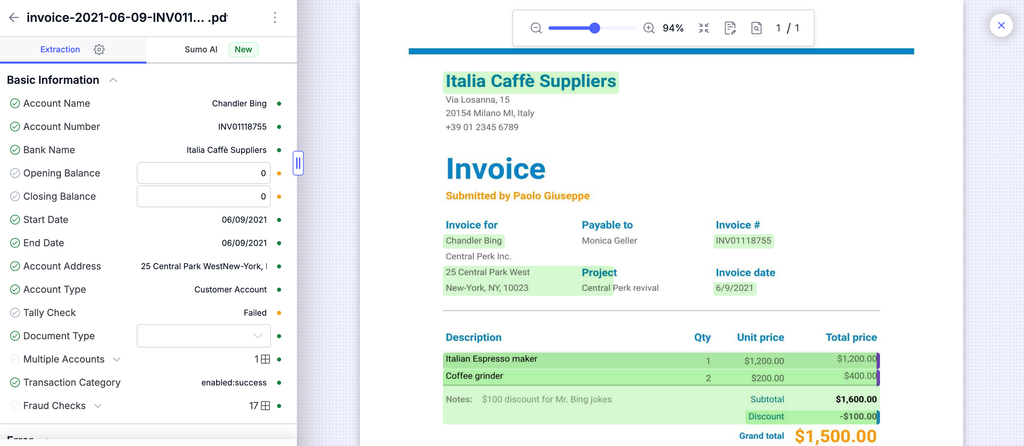Open the three-dot more options menu
This screenshot has height=446, width=1024.
[x=275, y=18]
